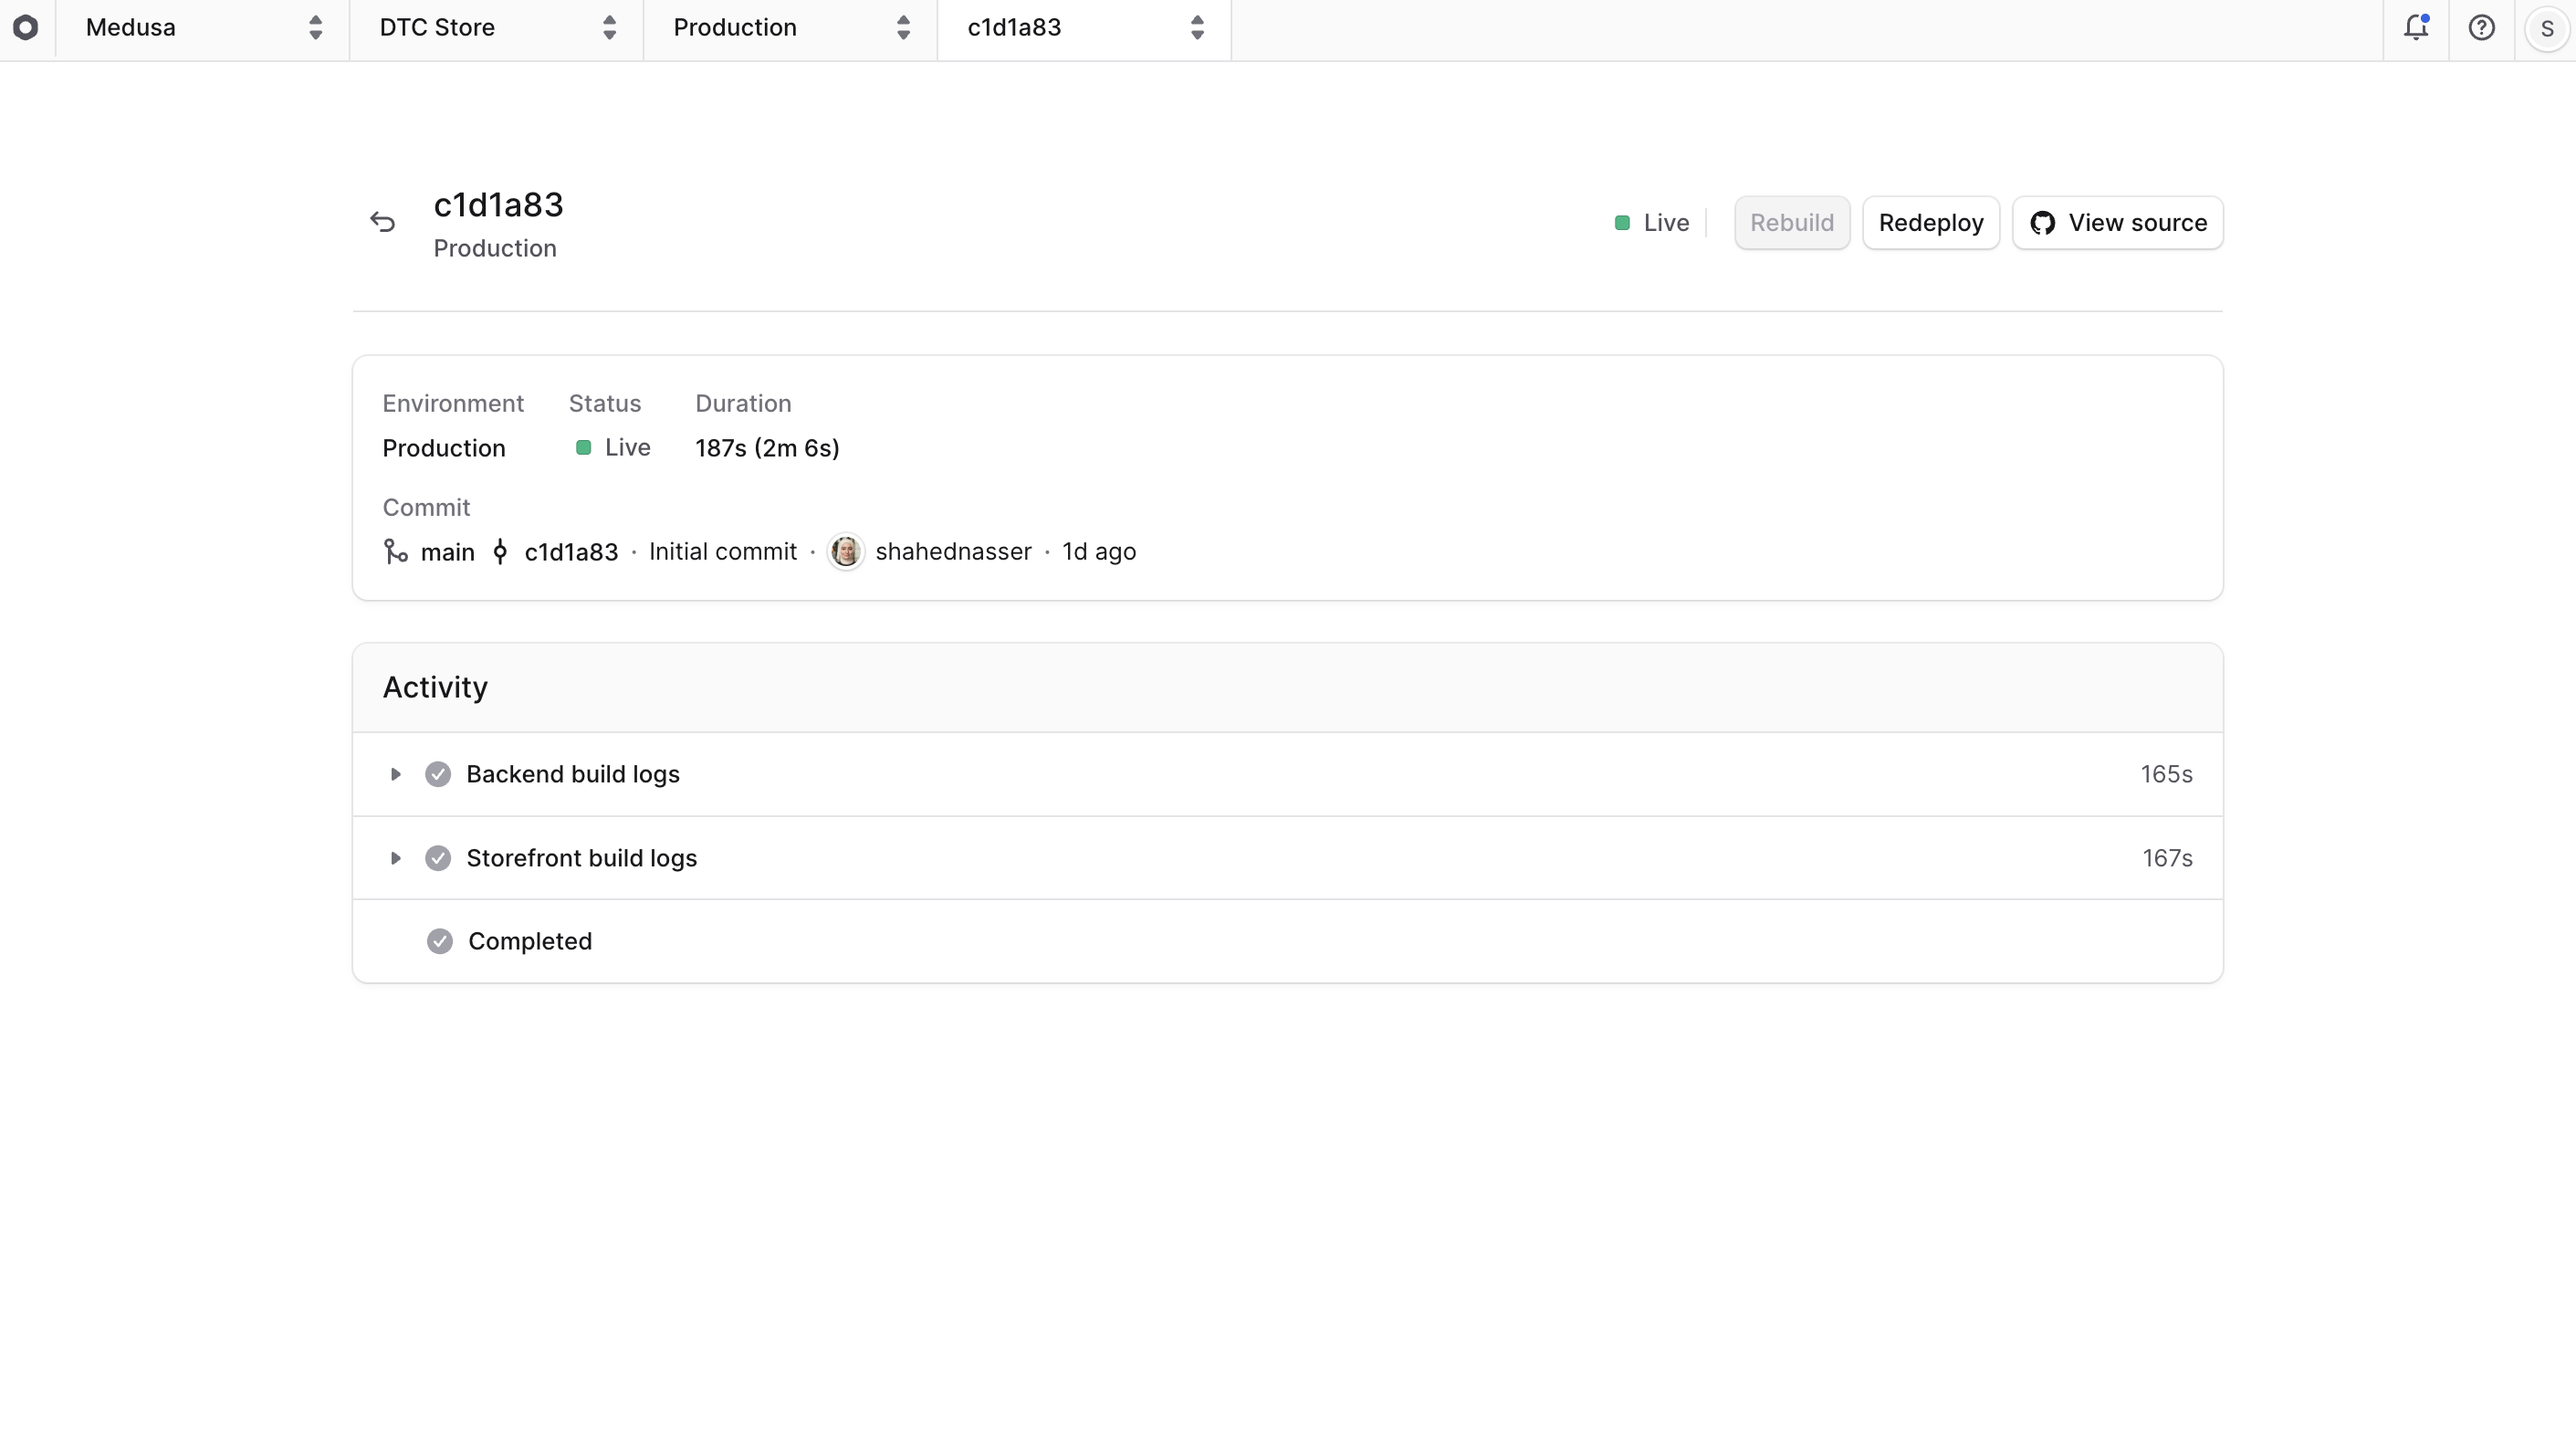Screen dimensions: 2576x1448
Task: Click the Storefront build logs checkmark
Action: click(439, 858)
